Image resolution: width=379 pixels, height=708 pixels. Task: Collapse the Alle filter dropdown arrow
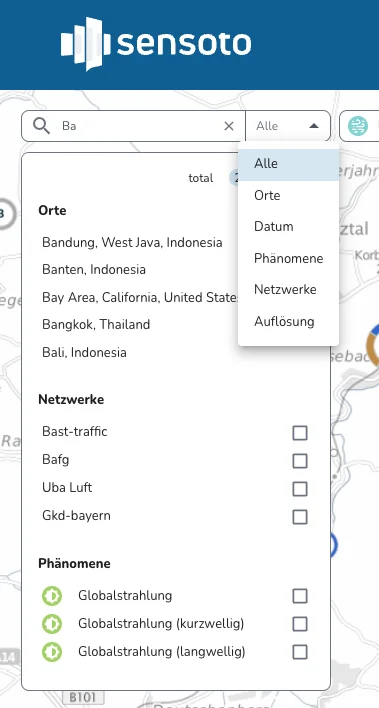coord(314,126)
